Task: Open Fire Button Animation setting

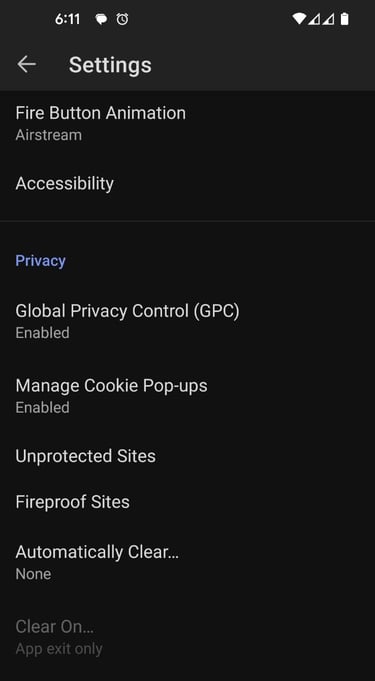Action: click(x=187, y=123)
